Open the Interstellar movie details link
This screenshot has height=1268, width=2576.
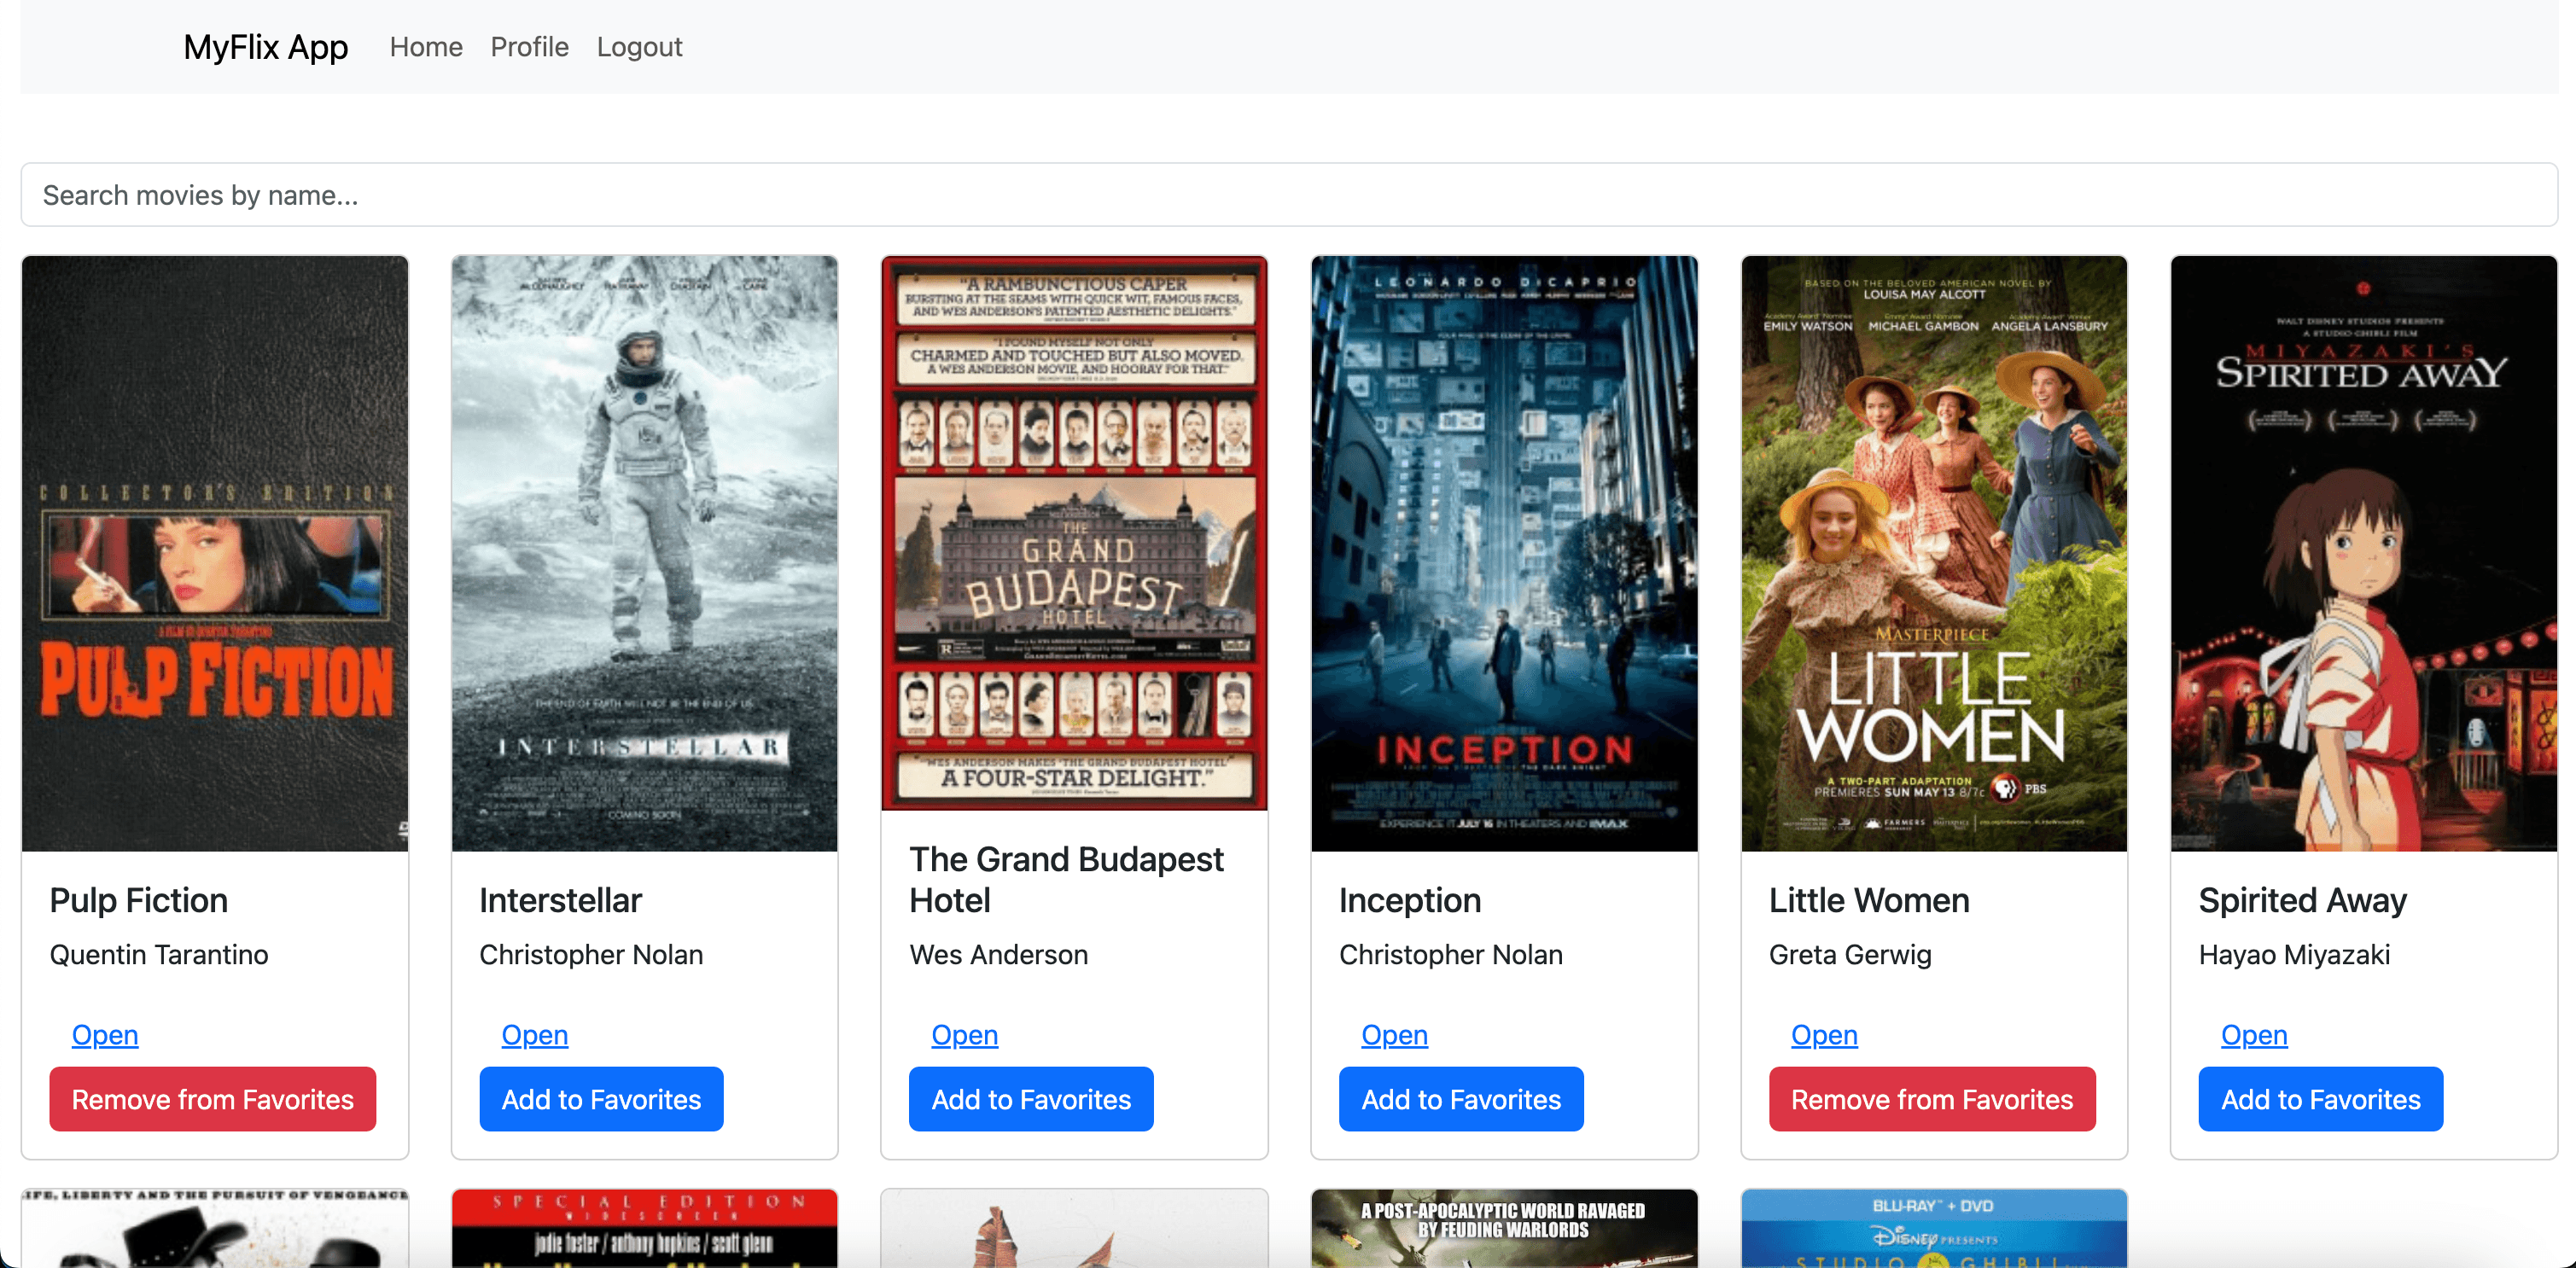click(535, 1034)
